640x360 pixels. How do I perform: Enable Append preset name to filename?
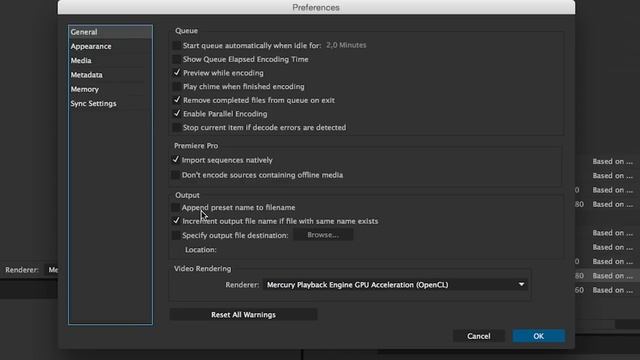coord(176,207)
